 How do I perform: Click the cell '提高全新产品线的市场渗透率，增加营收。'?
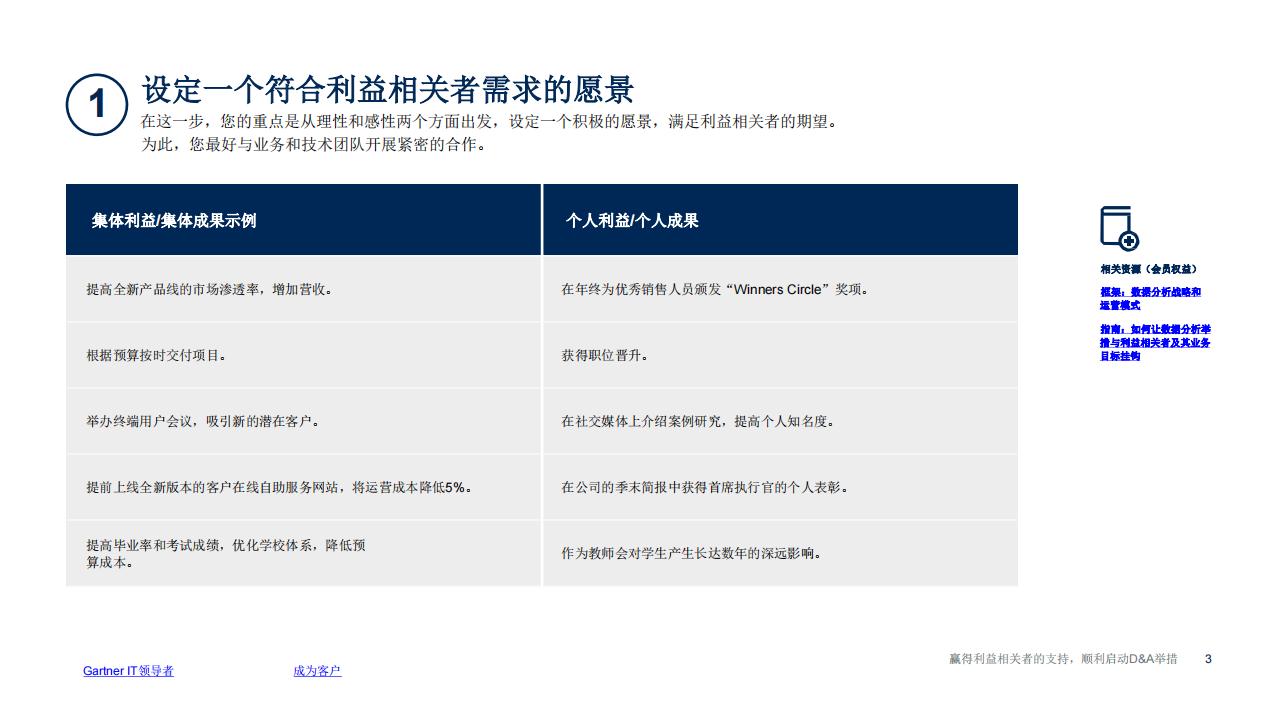pyautogui.click(x=304, y=289)
